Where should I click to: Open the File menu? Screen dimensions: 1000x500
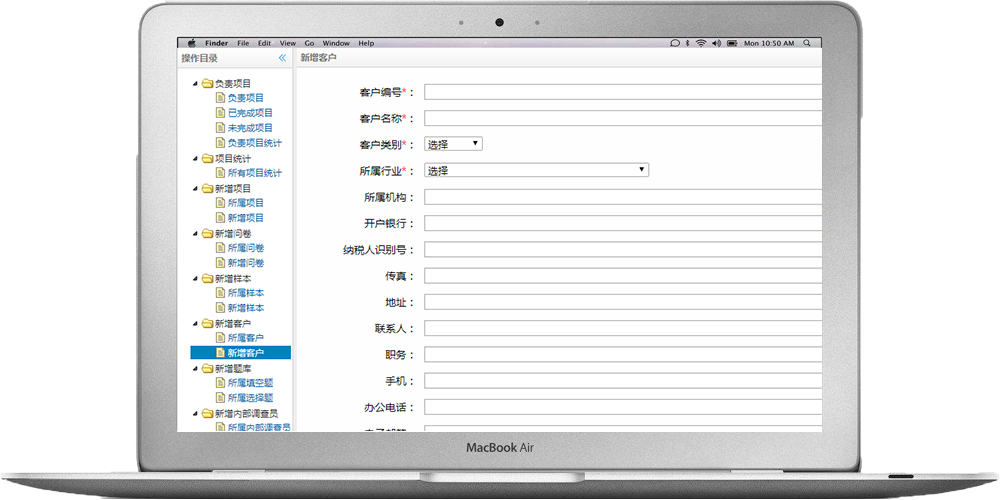pos(243,43)
